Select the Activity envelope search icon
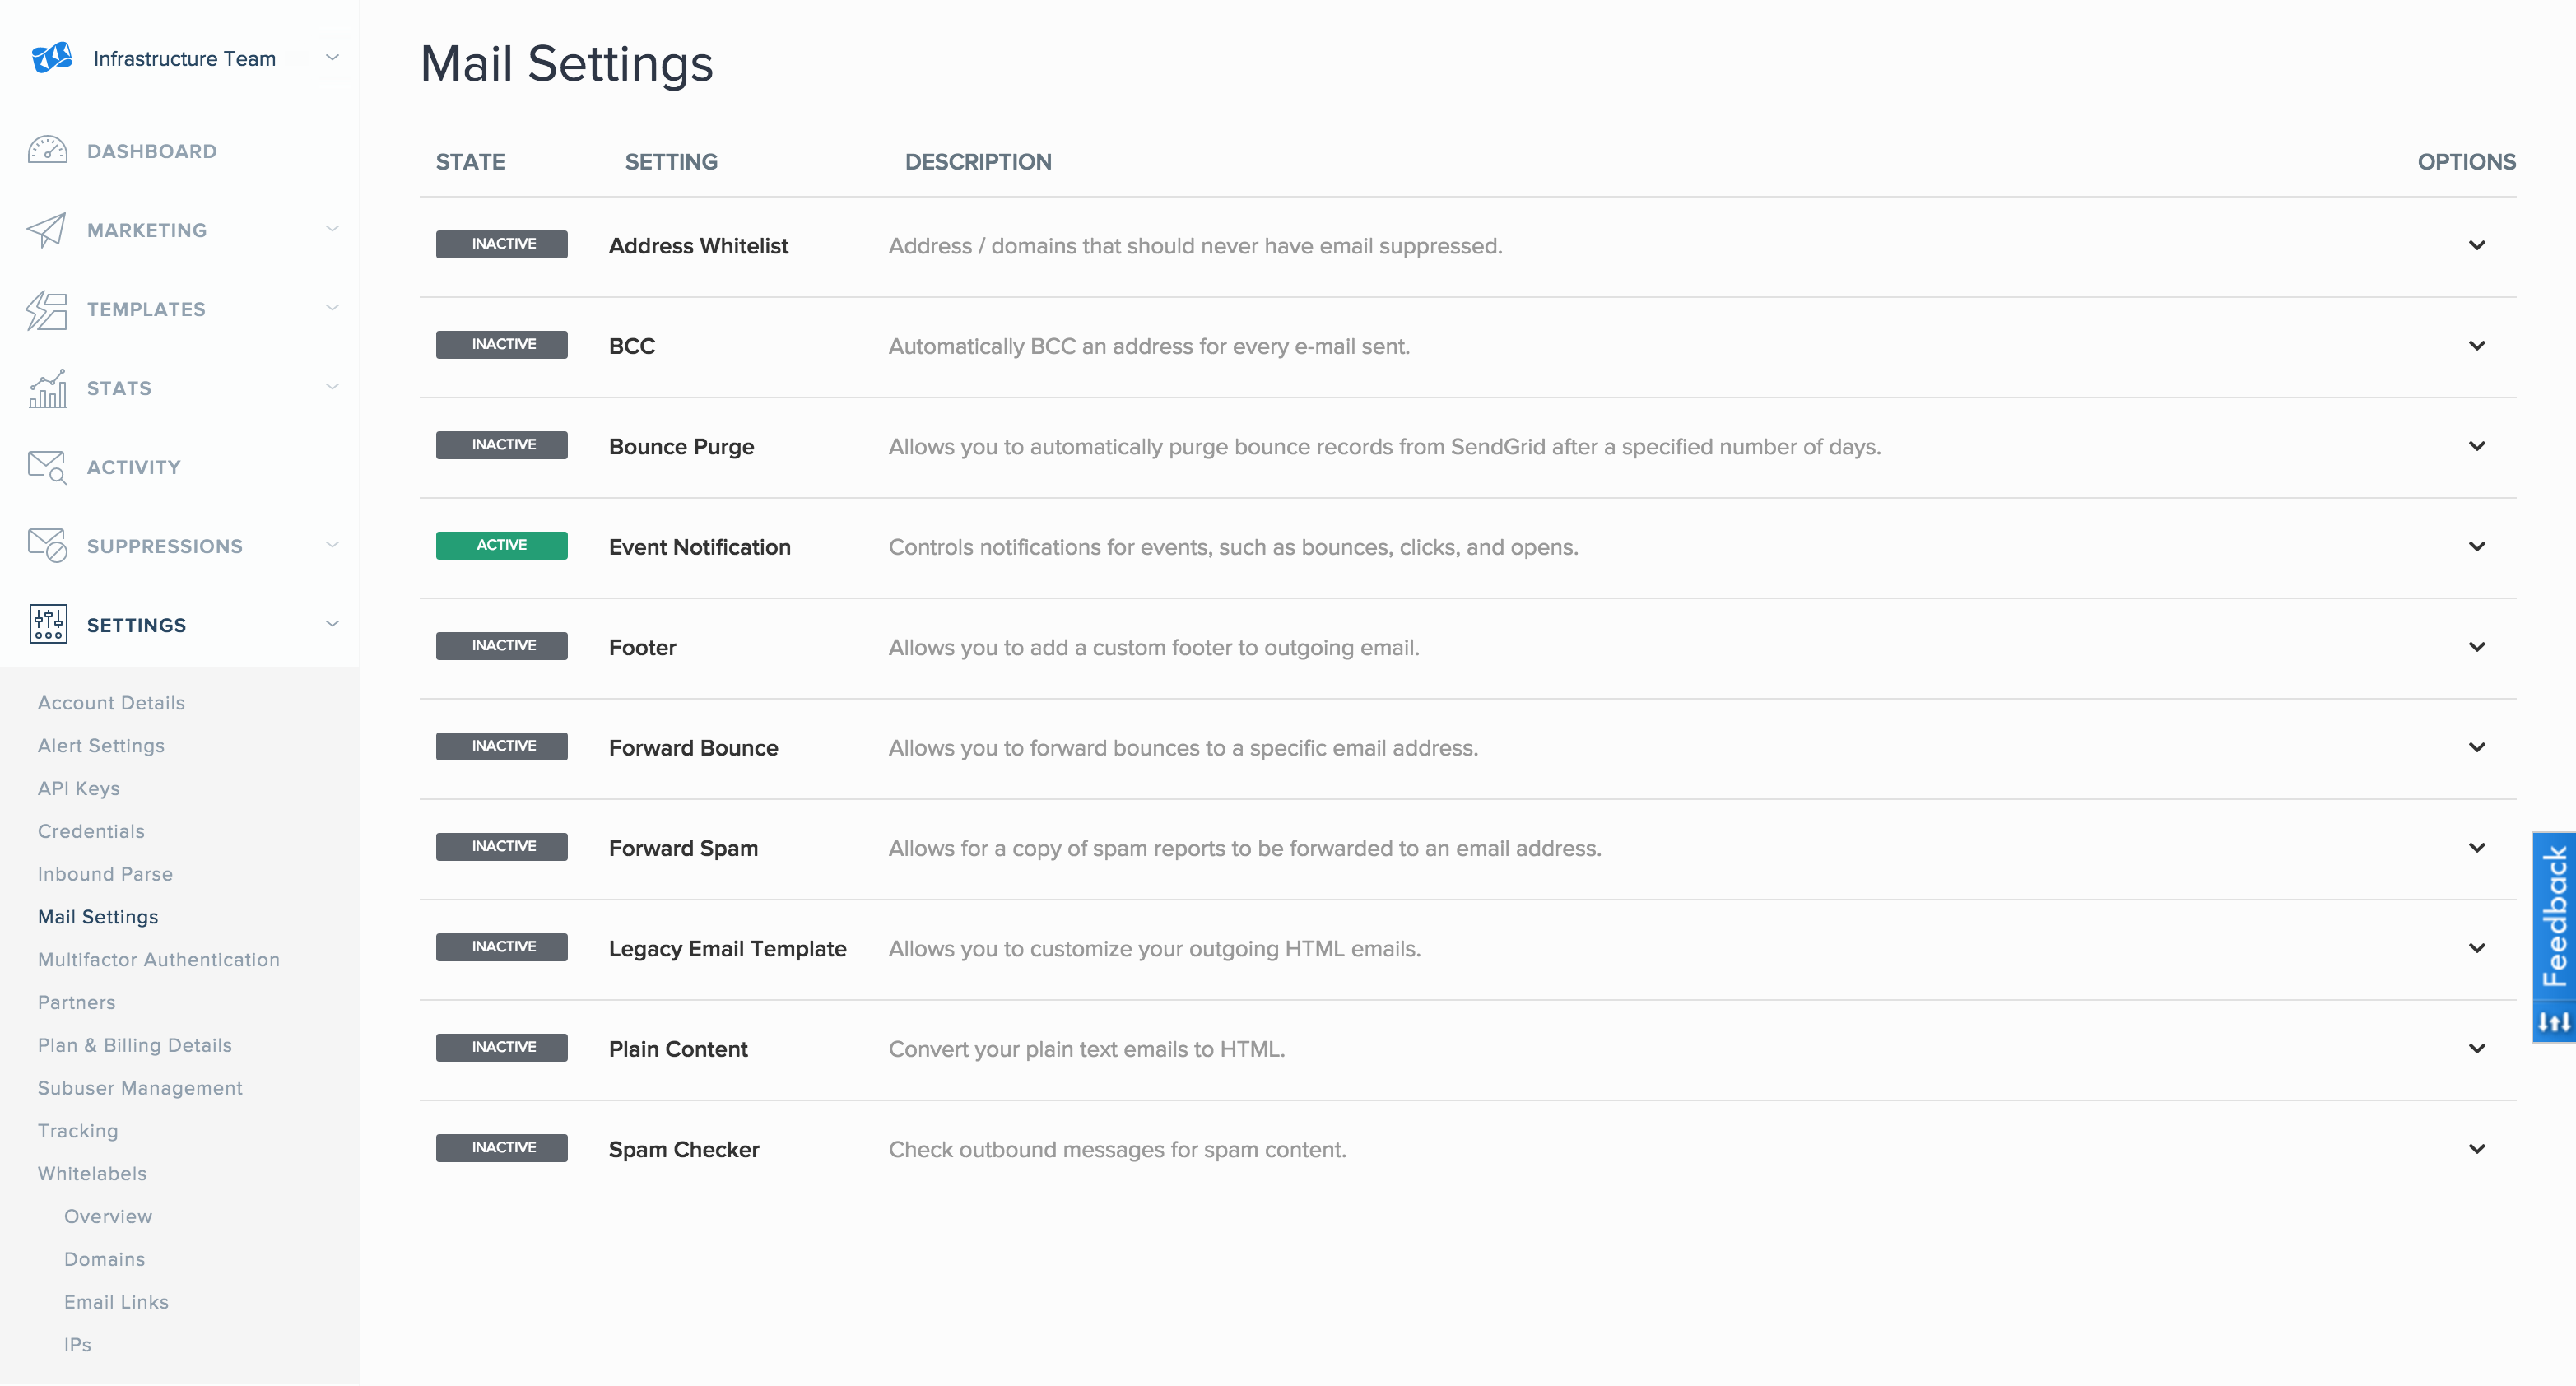The width and height of the screenshot is (2576, 1386). (47, 466)
